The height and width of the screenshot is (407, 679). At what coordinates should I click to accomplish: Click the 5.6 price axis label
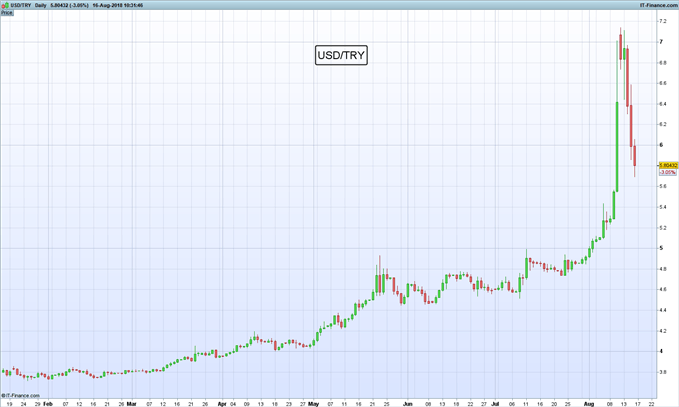coord(663,186)
